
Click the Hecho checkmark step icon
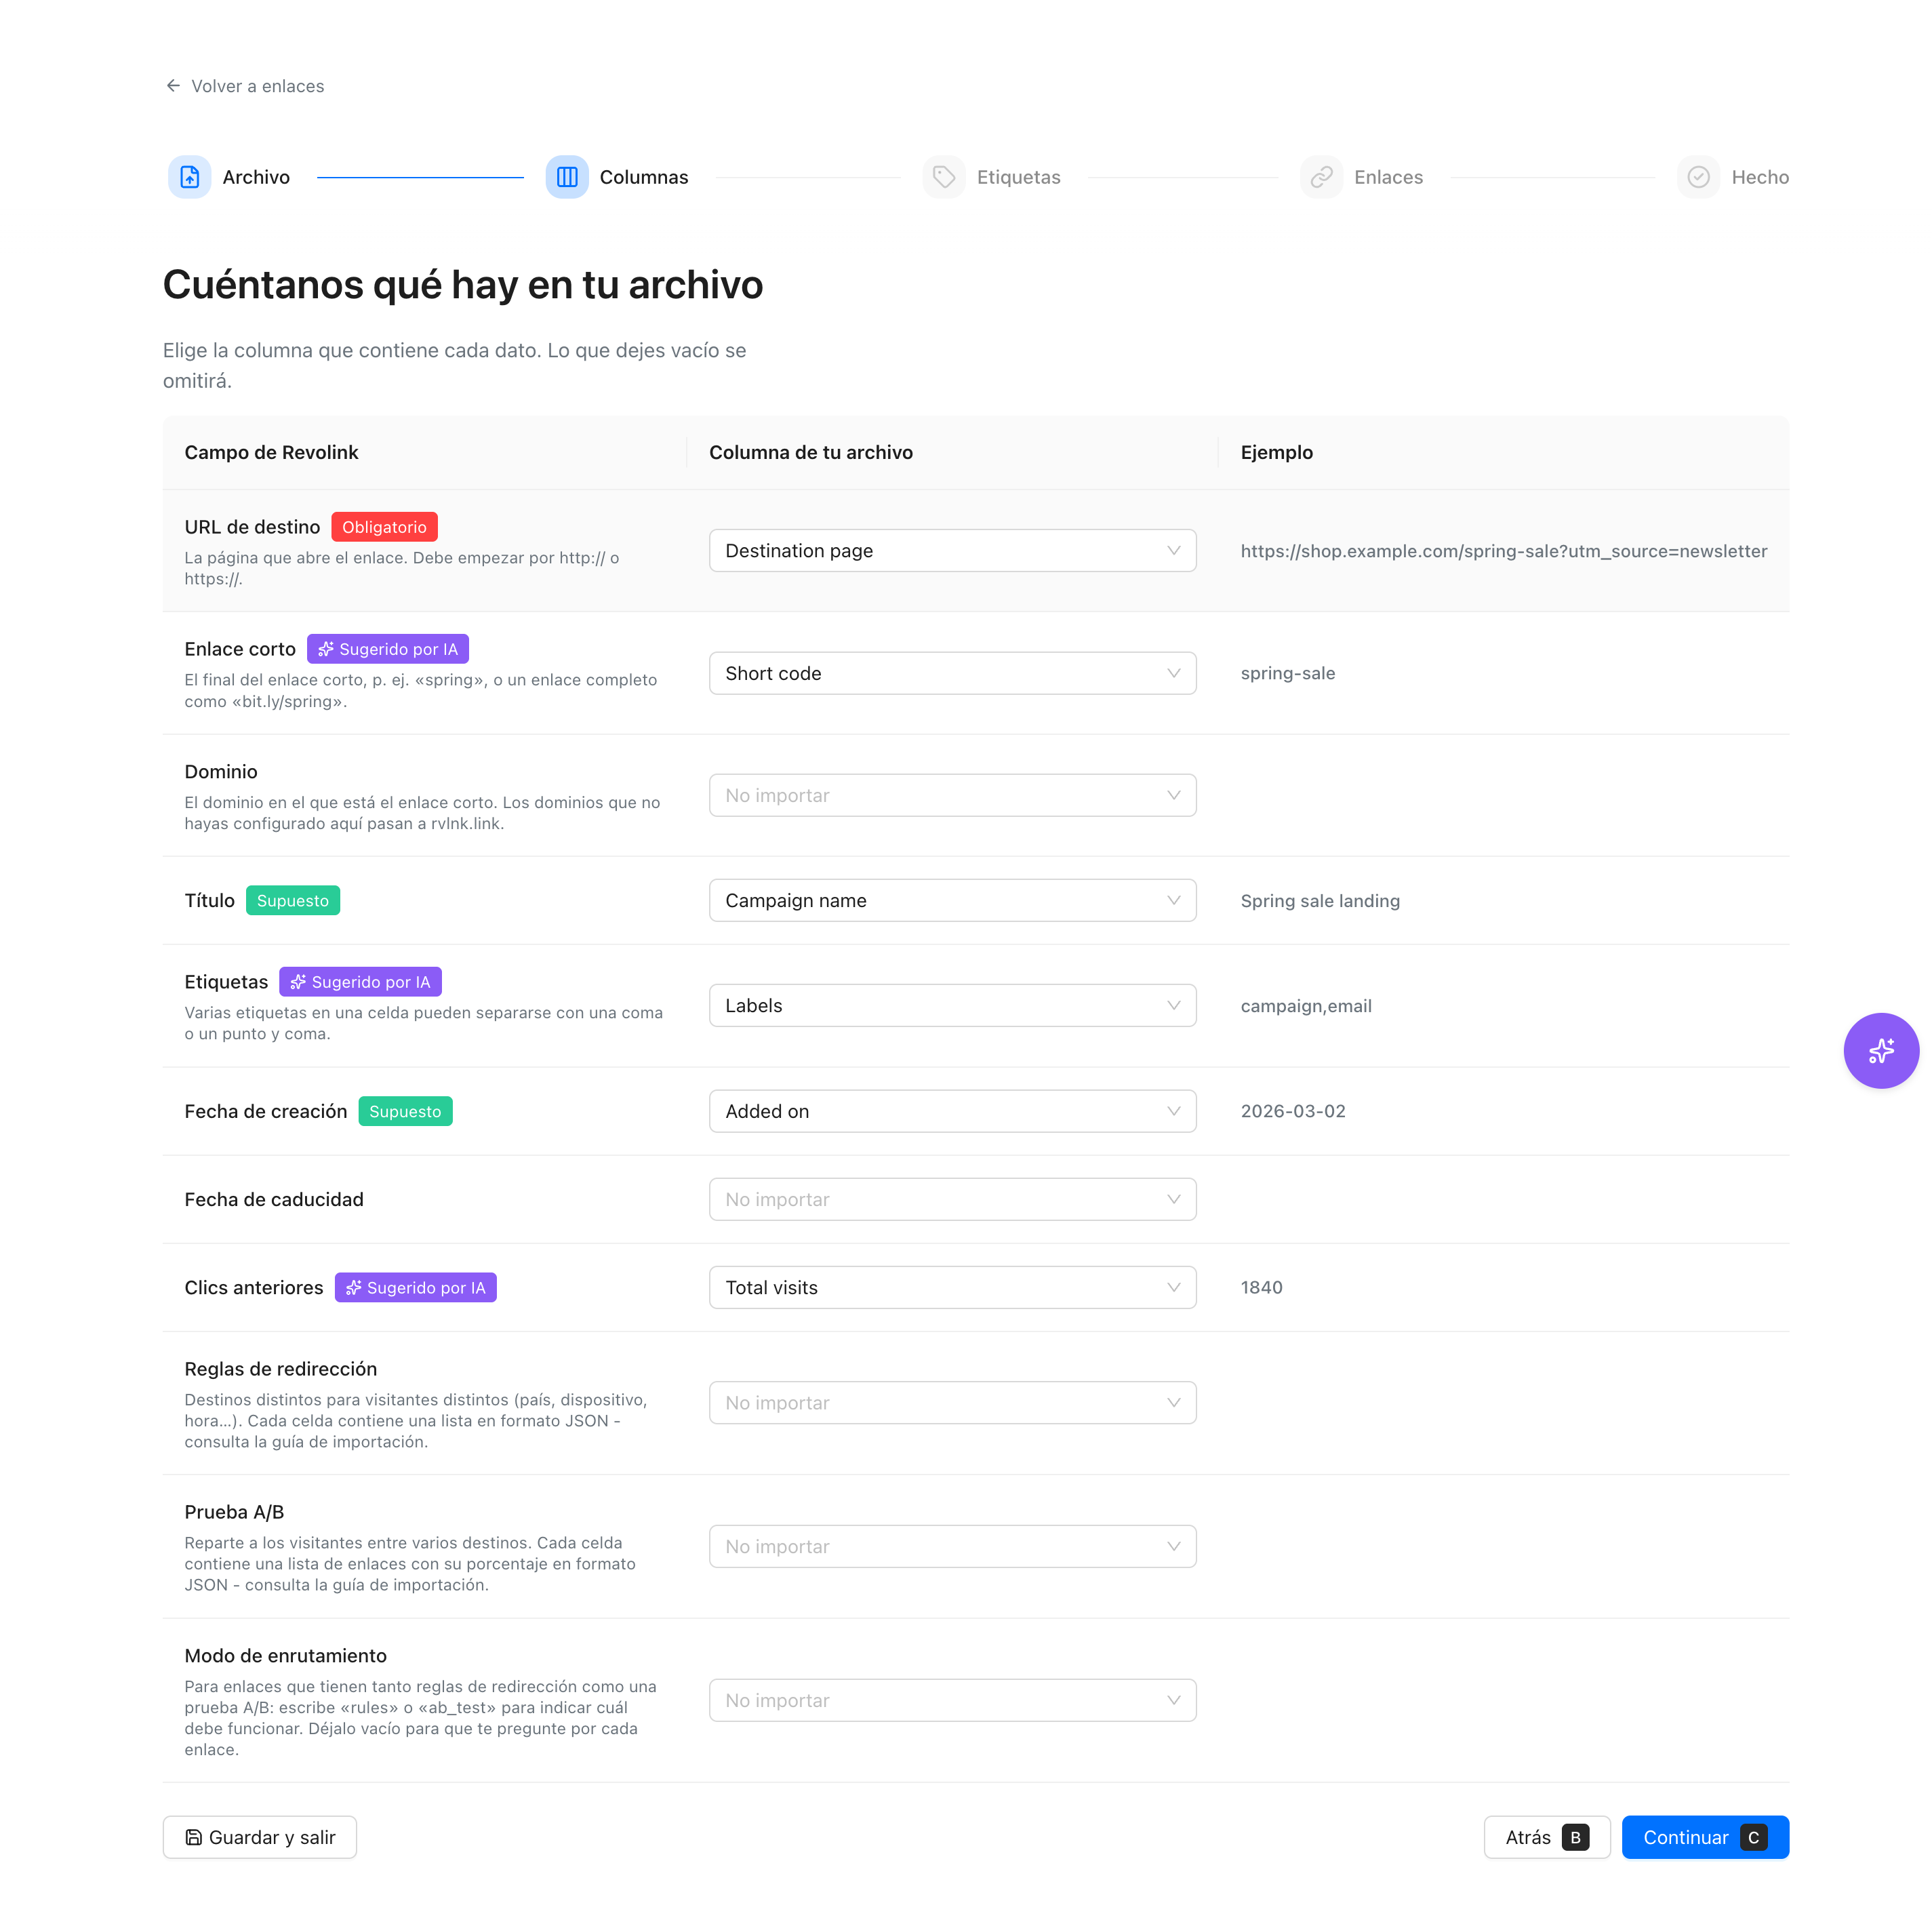click(x=1699, y=177)
